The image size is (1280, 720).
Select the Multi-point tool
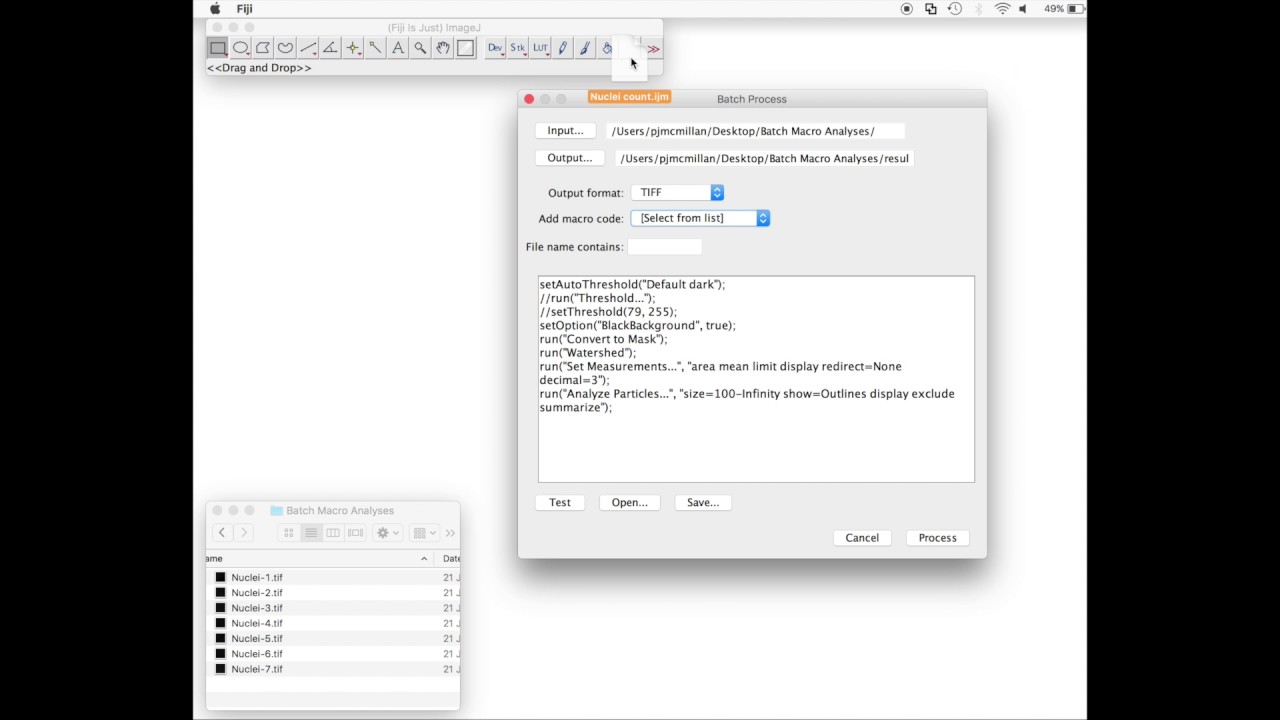click(x=353, y=48)
